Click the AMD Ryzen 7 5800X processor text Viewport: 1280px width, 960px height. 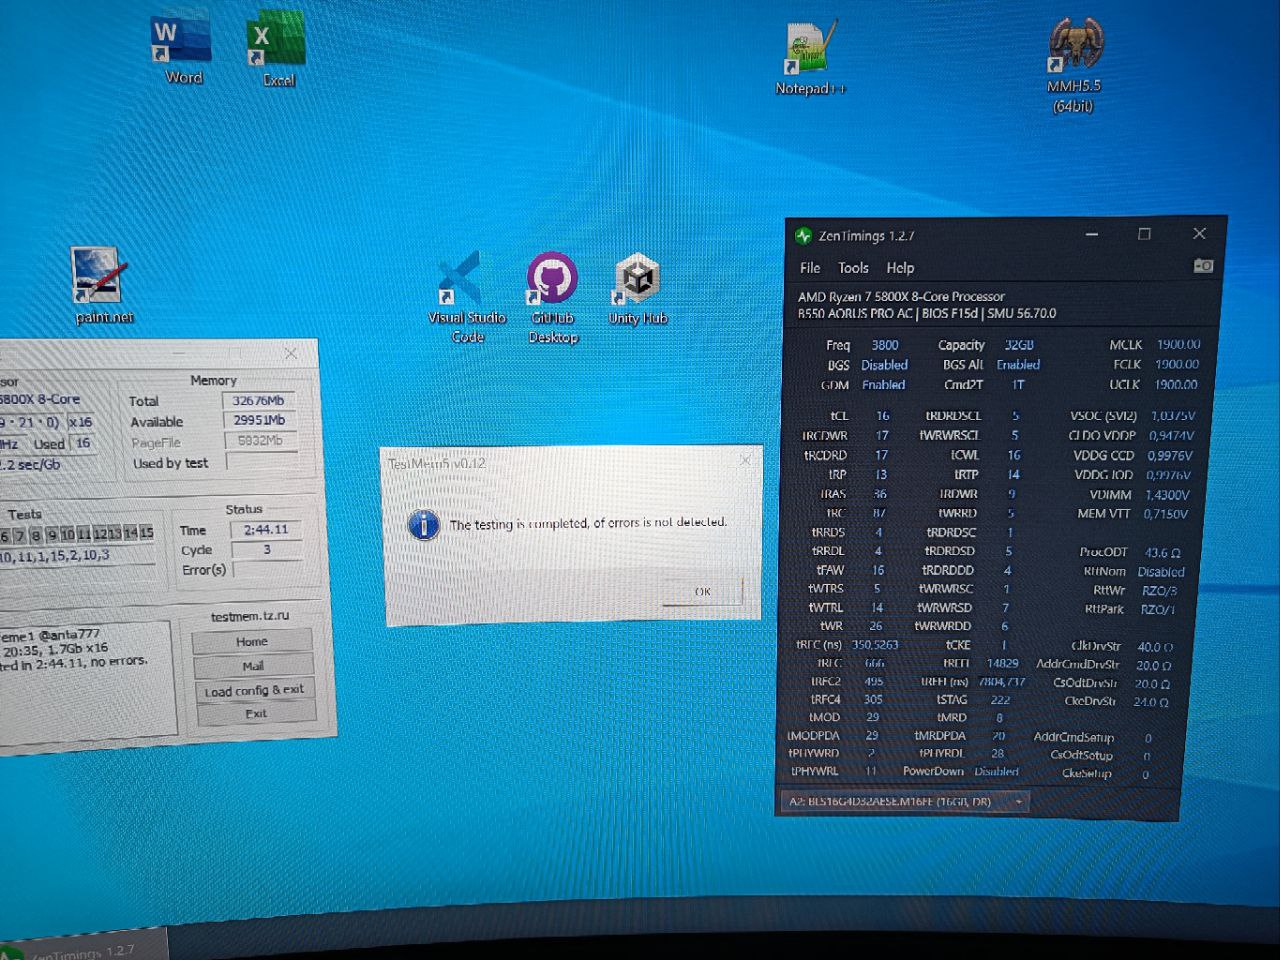tap(901, 296)
